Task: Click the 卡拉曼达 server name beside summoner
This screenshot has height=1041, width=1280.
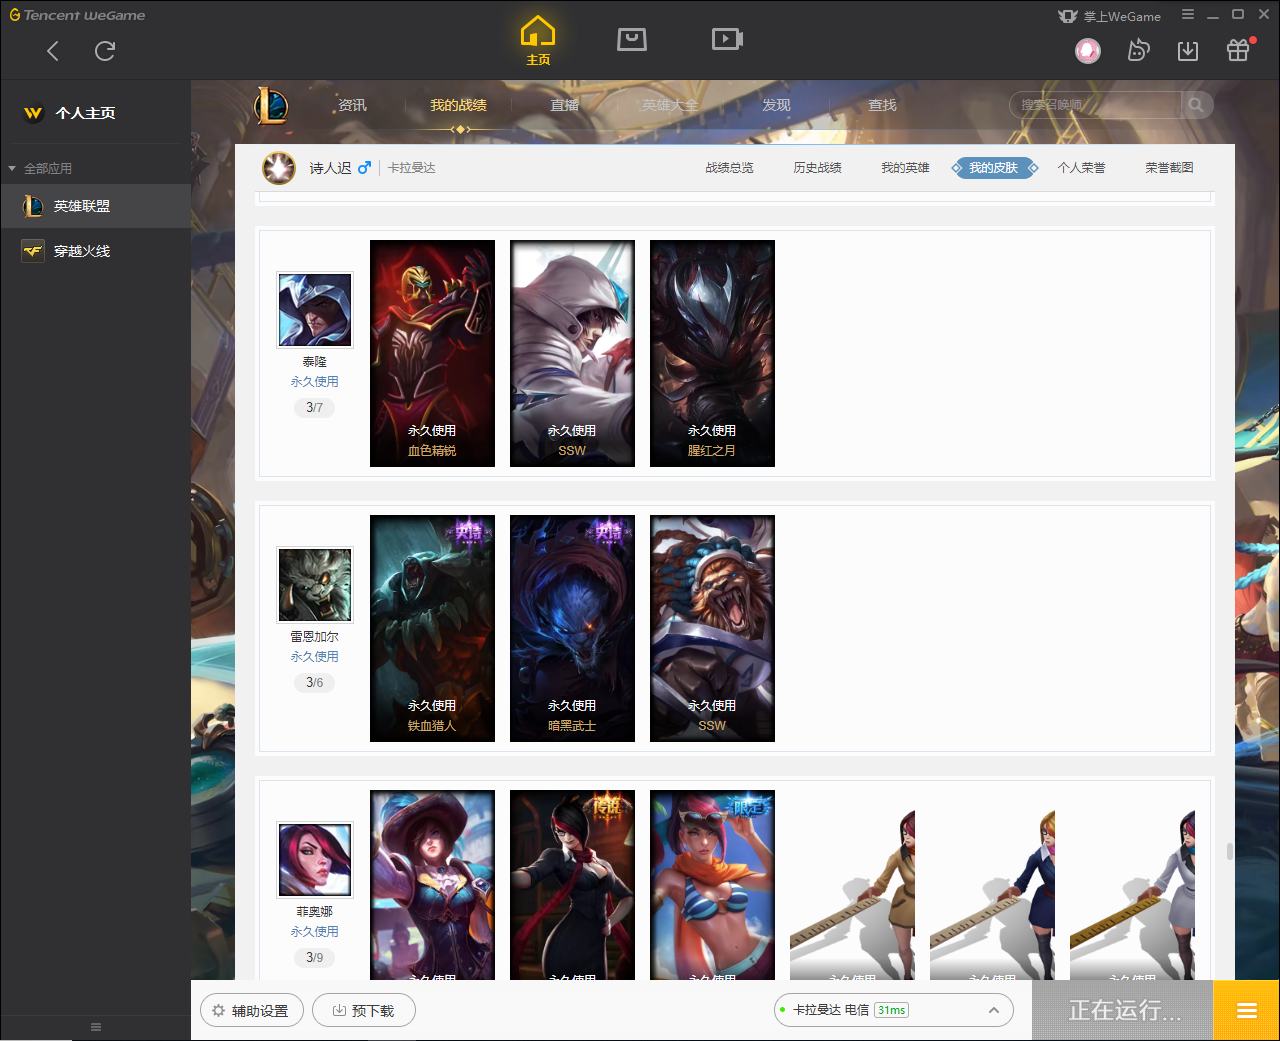Action: click(x=412, y=168)
